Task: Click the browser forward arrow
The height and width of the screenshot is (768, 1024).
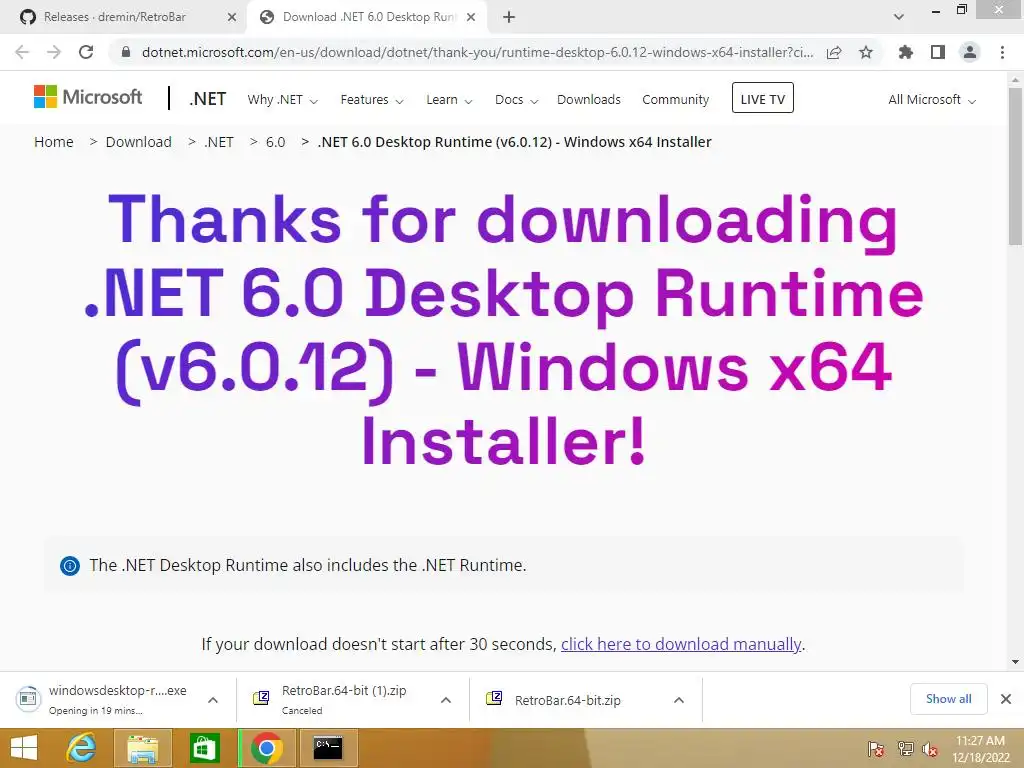Action: click(x=54, y=52)
